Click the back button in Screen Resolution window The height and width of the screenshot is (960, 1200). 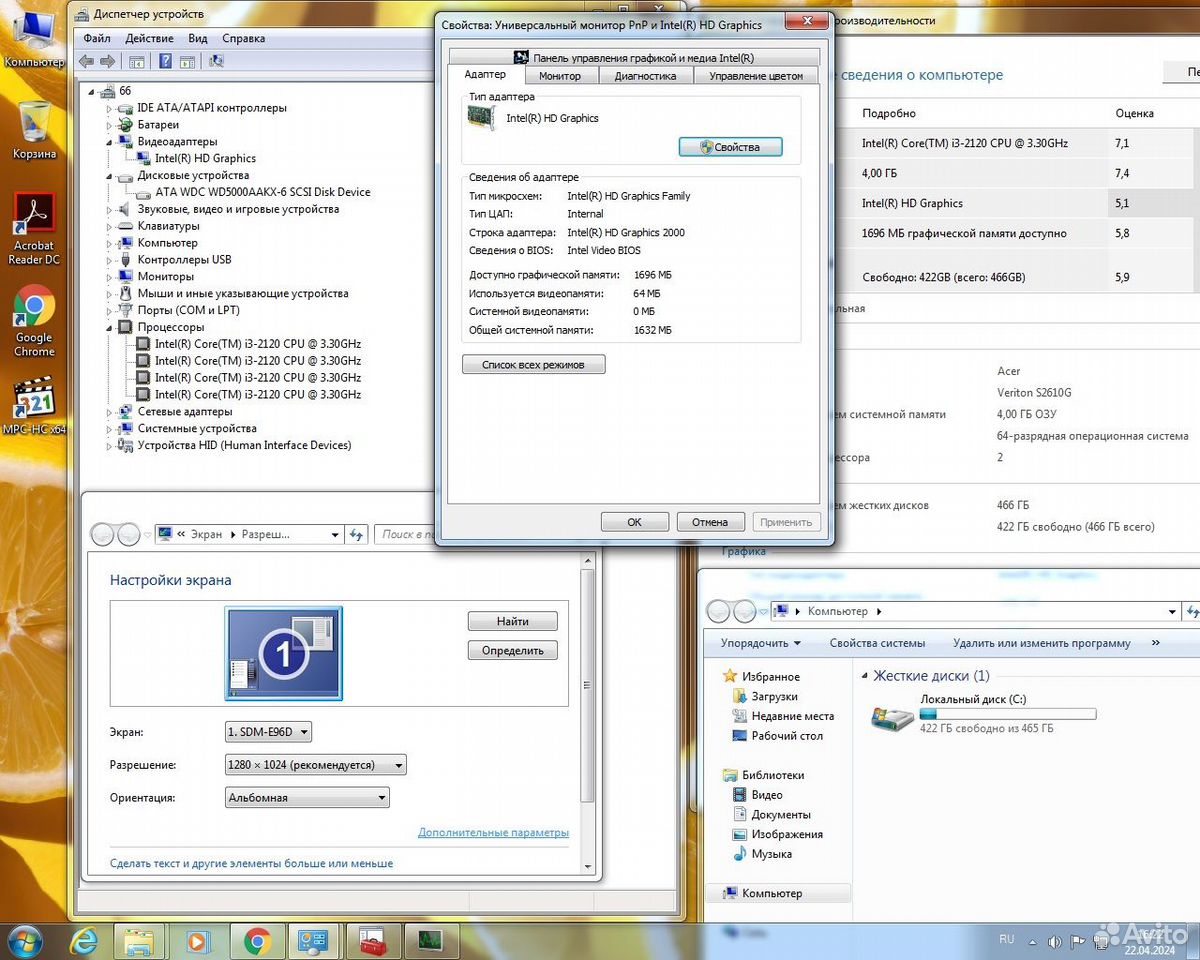102,535
